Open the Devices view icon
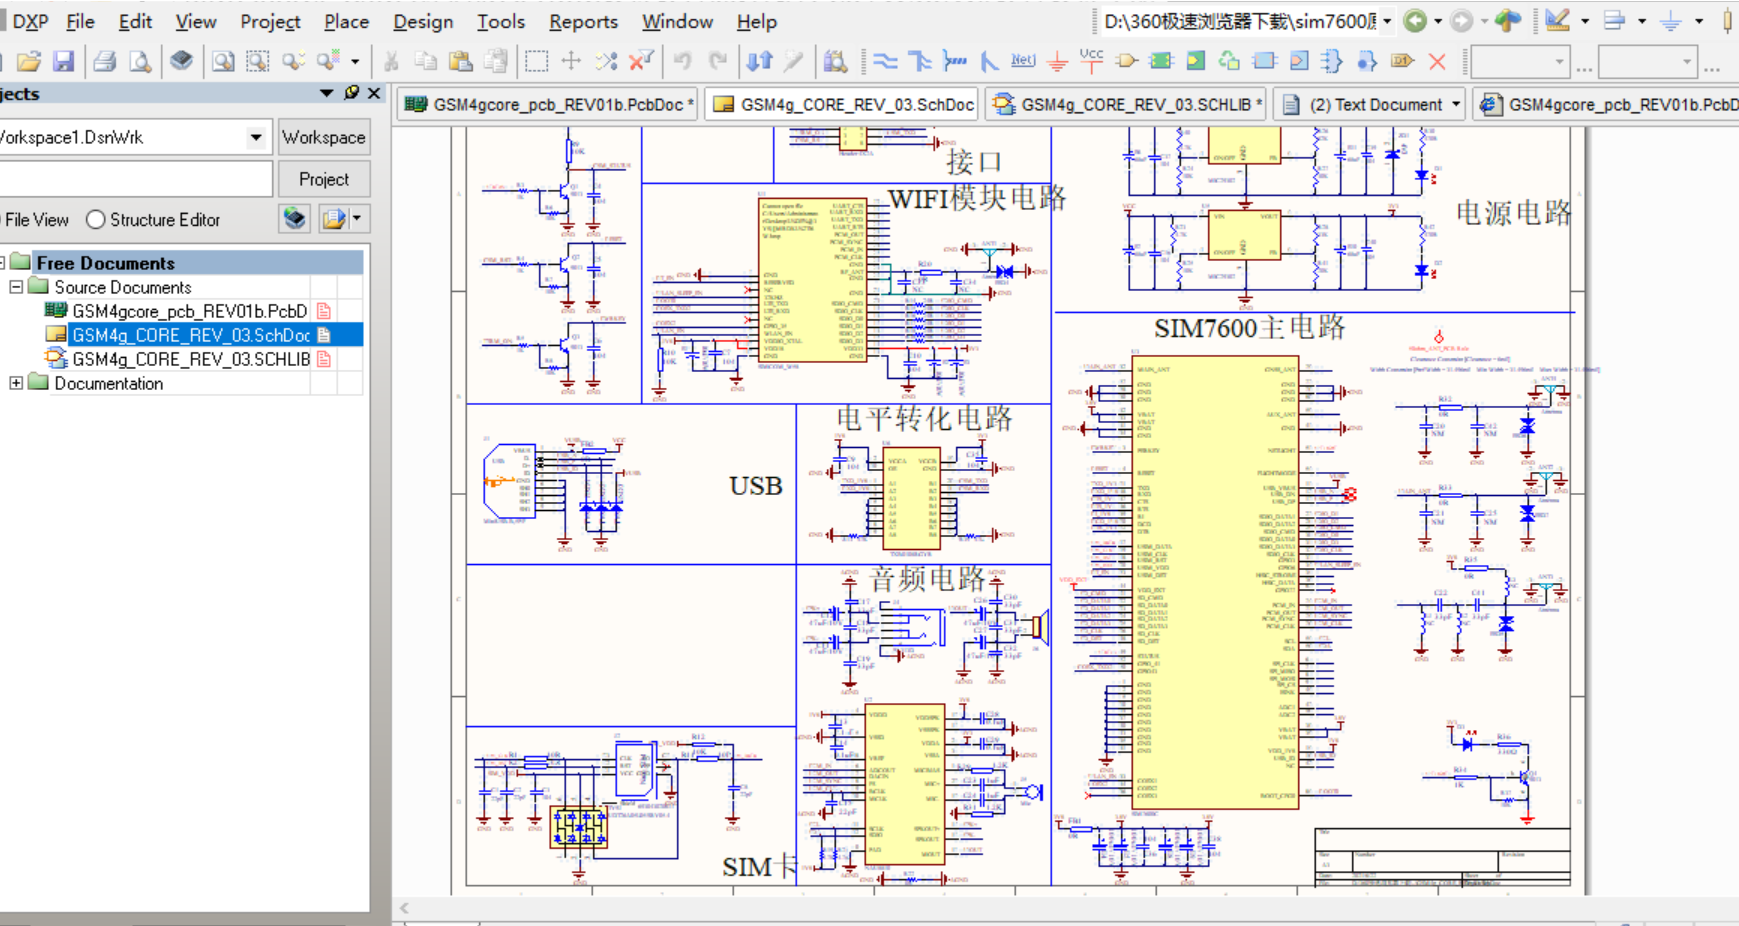Viewport: 1739px width, 926px height. click(x=181, y=62)
